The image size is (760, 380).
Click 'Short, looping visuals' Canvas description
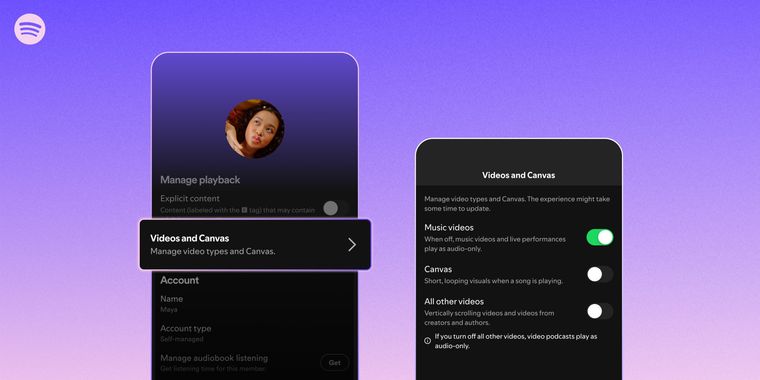(493, 281)
